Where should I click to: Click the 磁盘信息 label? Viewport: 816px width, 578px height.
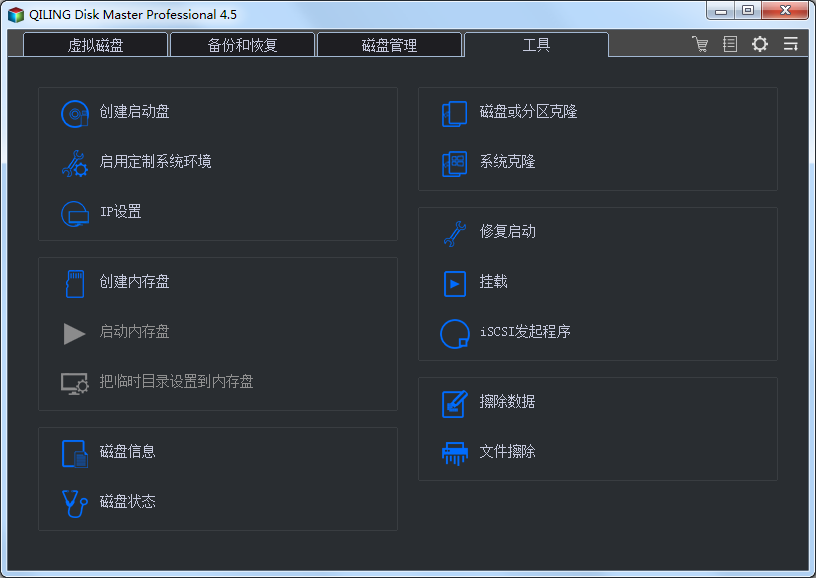coord(128,452)
